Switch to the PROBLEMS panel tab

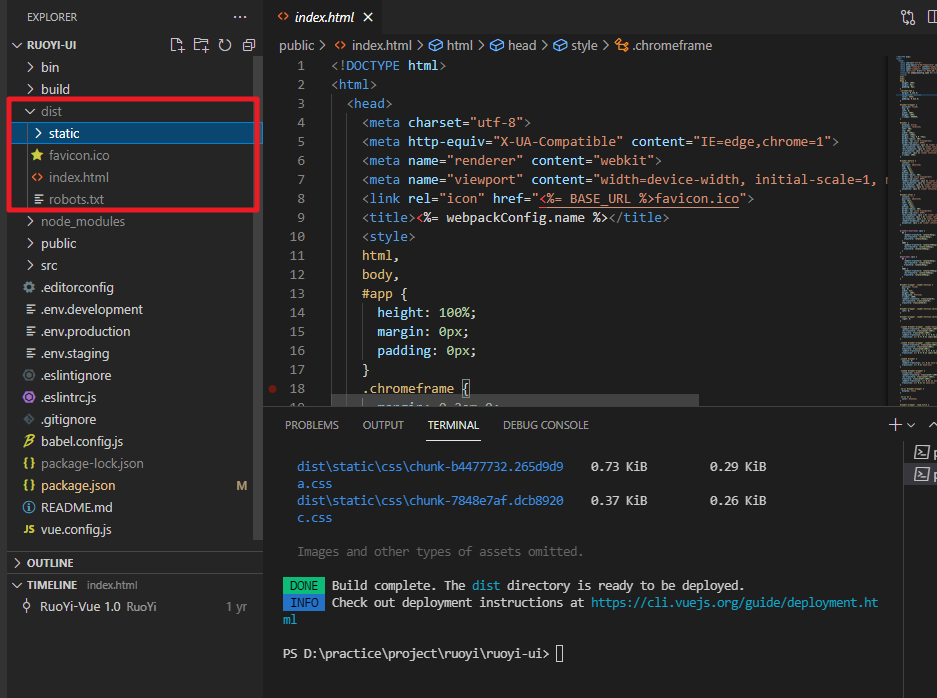coord(311,425)
